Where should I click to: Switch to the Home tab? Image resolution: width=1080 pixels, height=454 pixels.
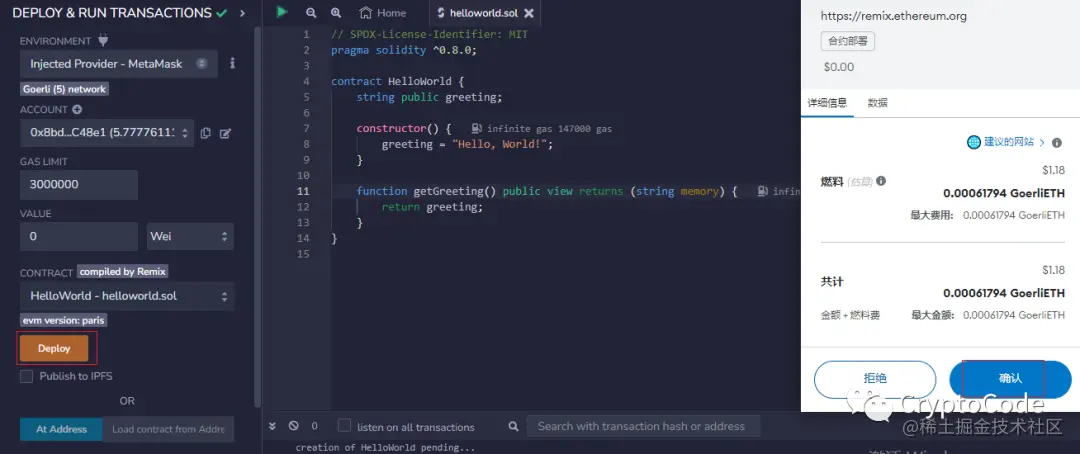(x=383, y=13)
